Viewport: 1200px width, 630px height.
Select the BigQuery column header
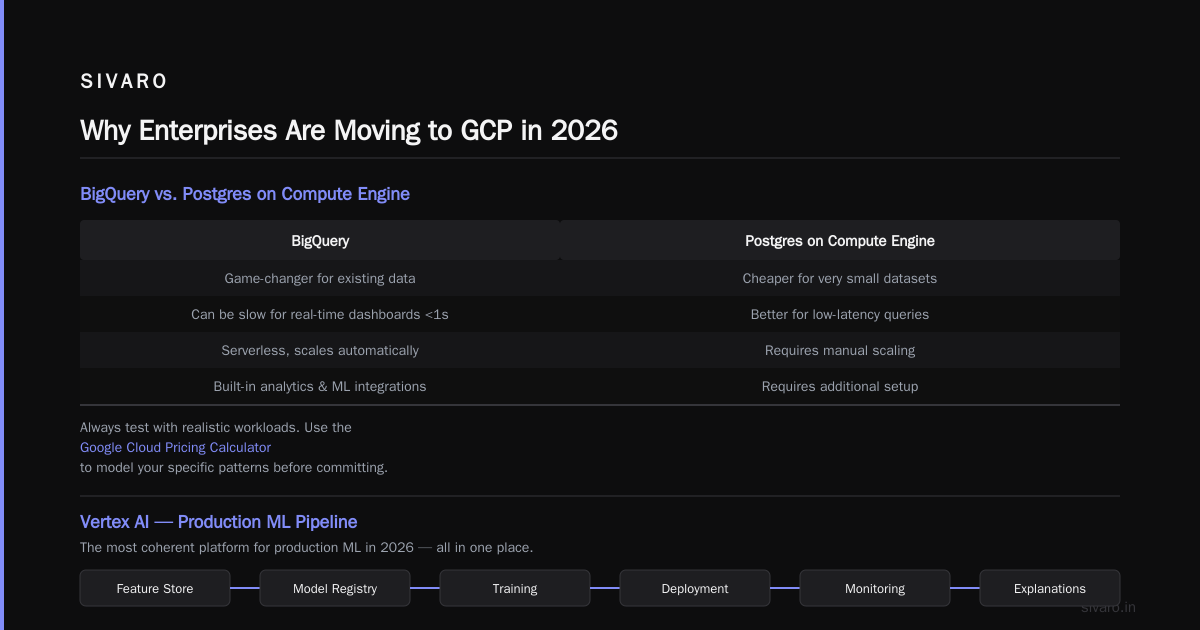pos(320,241)
